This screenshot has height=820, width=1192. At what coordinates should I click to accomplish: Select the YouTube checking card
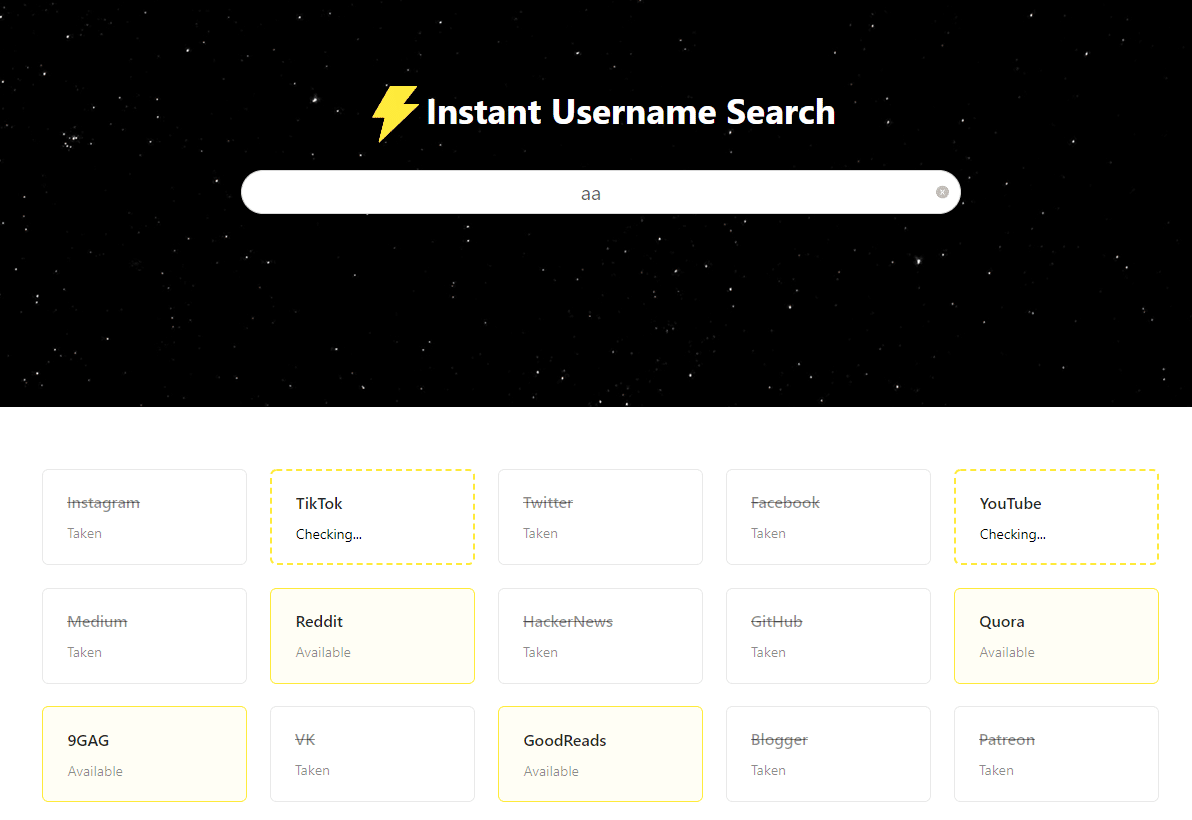click(1056, 517)
